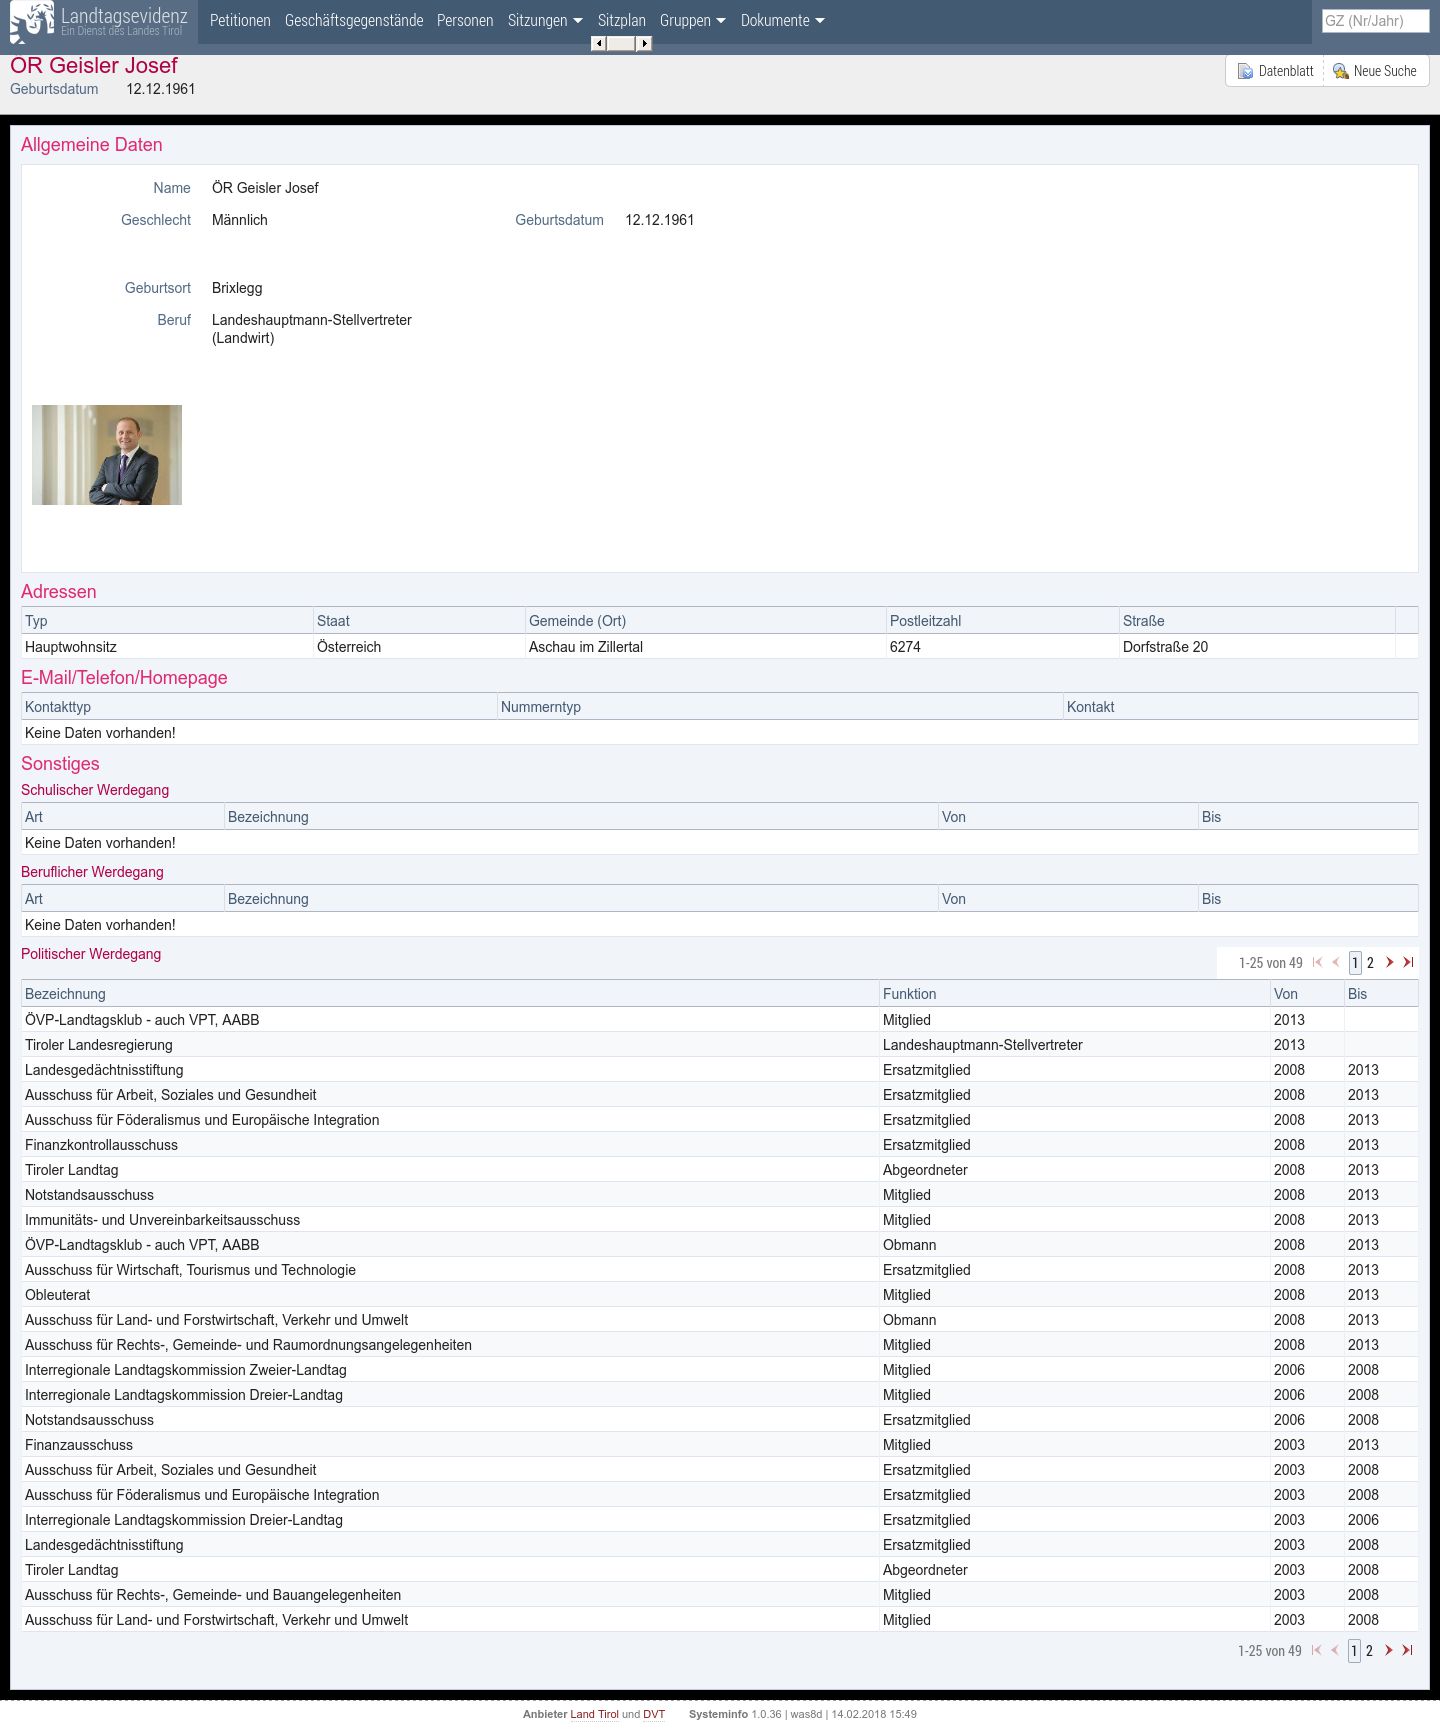Select the Tiroler Landesregierung row

click(720, 1045)
